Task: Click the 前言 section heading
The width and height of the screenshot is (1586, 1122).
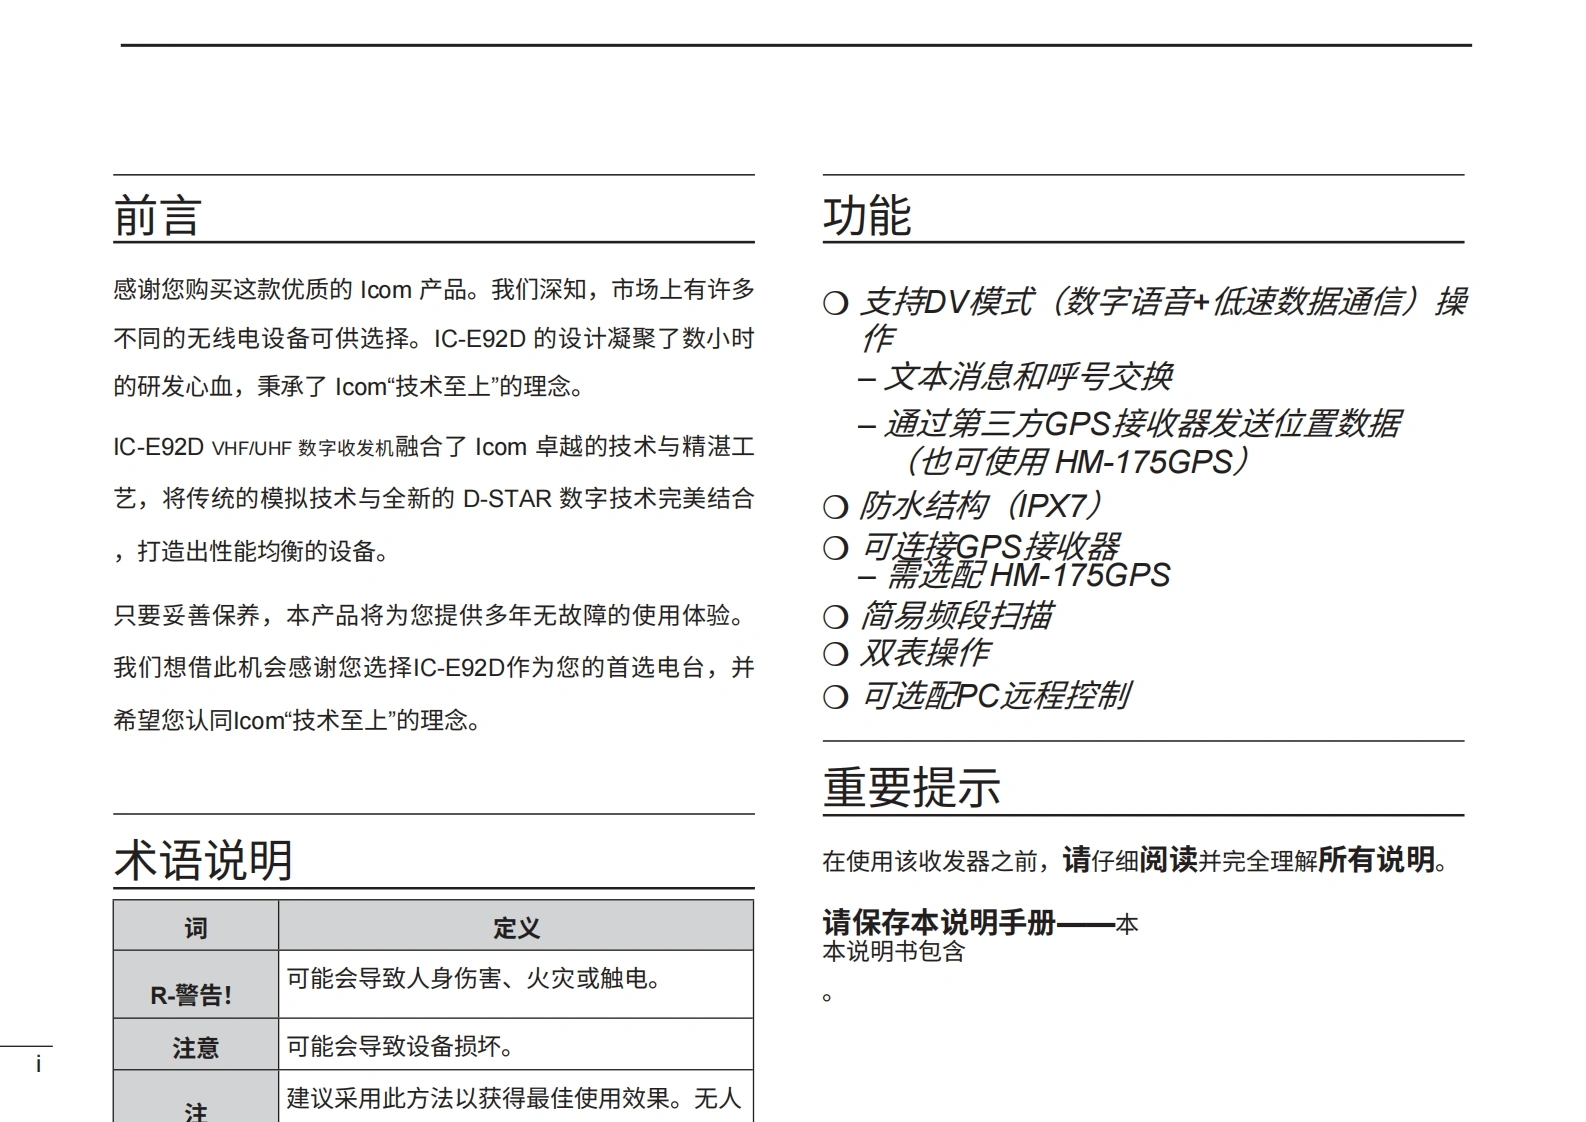Action: [157, 216]
